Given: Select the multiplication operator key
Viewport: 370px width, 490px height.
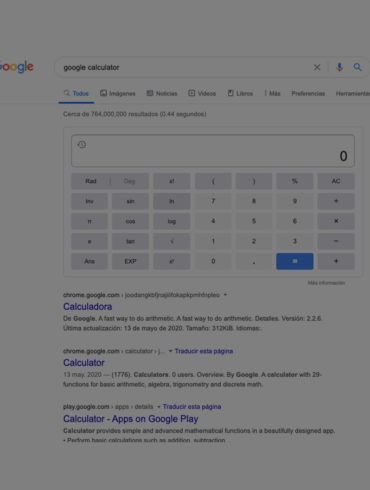Looking at the screenshot, I should coord(336,221).
